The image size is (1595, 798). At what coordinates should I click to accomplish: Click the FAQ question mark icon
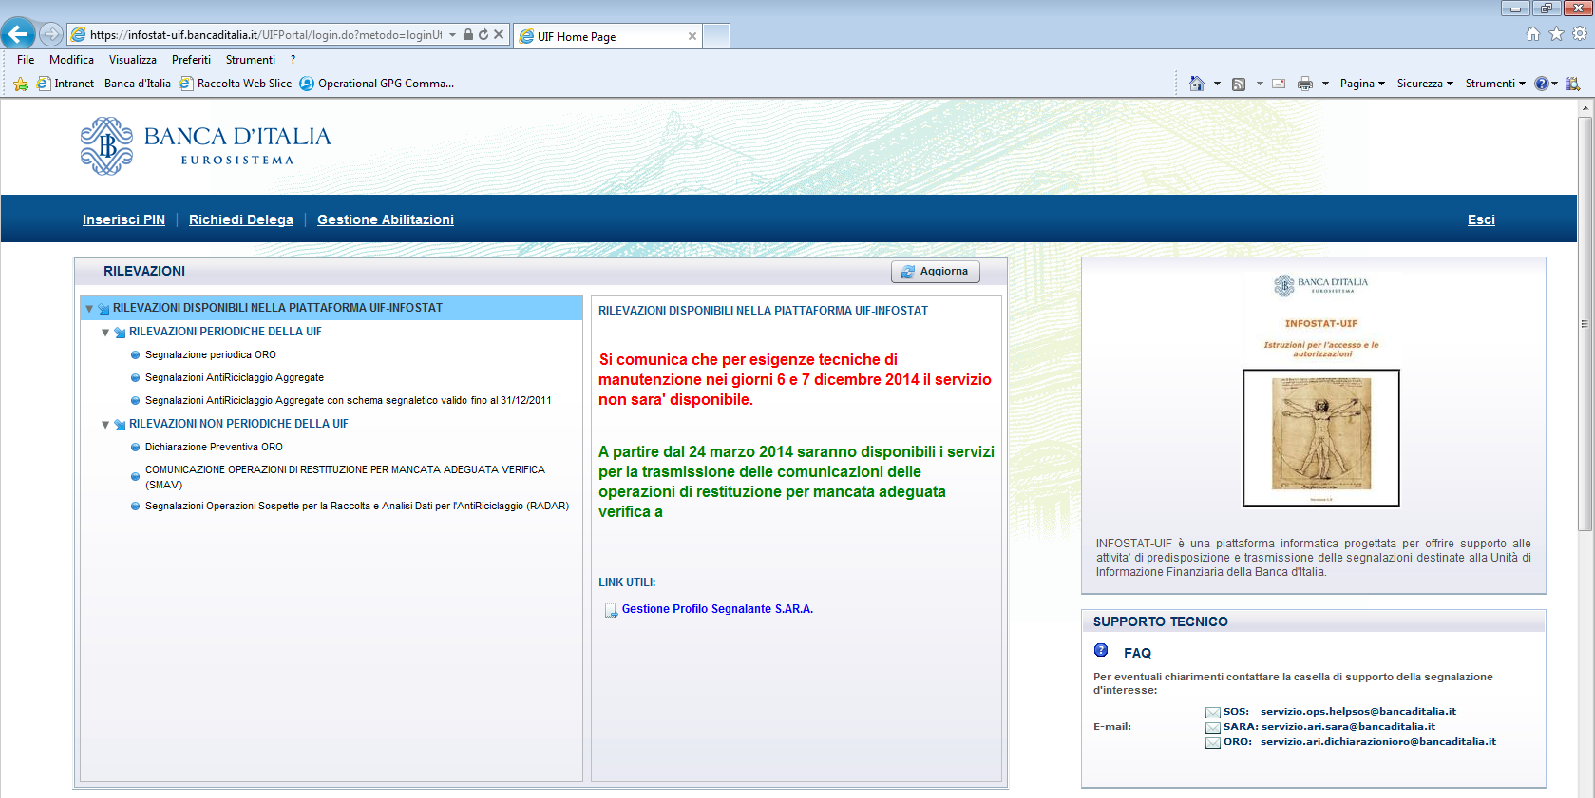1101,650
